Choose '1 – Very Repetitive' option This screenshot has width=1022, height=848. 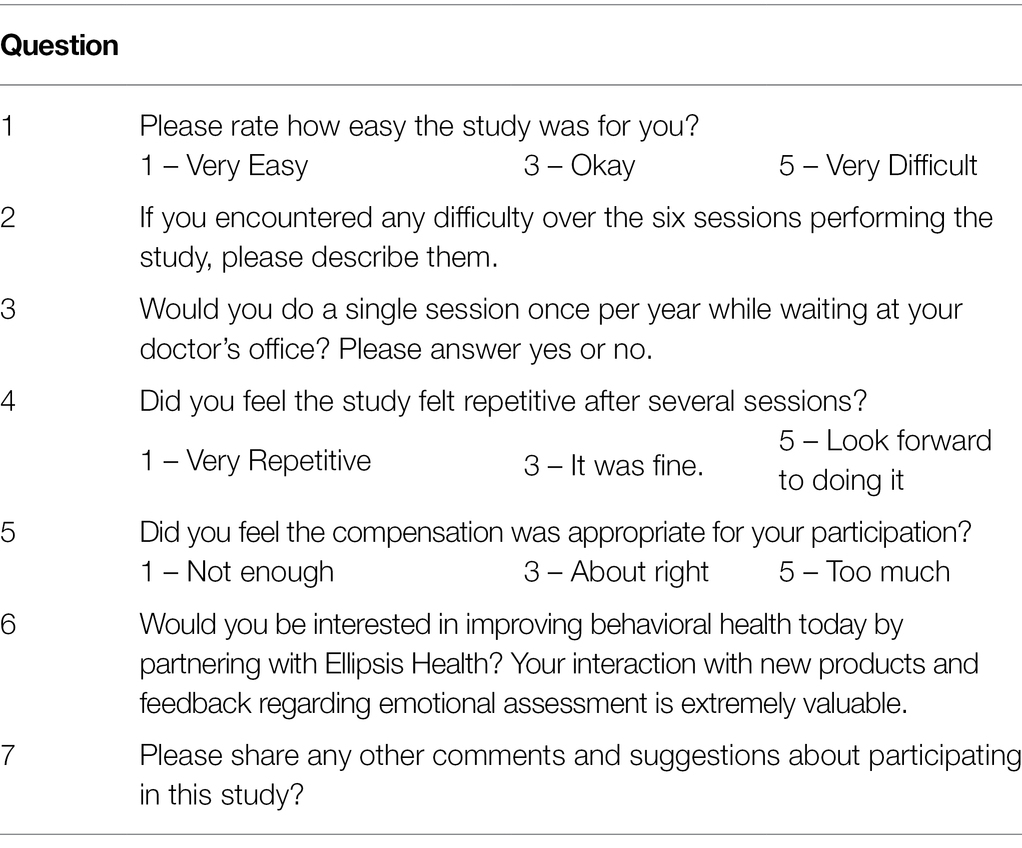pyautogui.click(x=256, y=461)
